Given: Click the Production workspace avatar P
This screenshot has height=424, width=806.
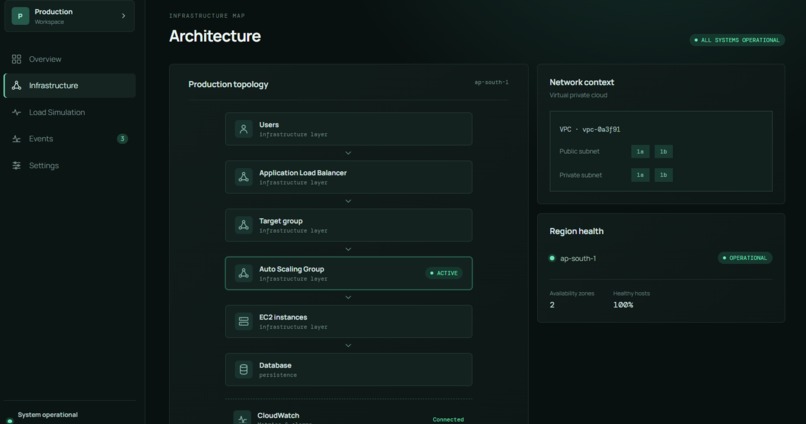Looking at the screenshot, I should tap(20, 16).
